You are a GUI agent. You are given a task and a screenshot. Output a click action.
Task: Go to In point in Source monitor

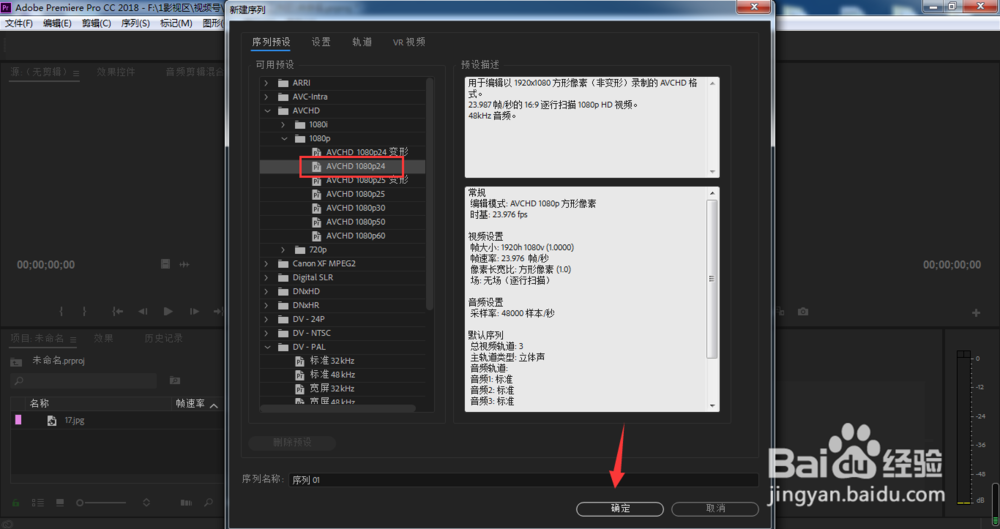coord(117,311)
